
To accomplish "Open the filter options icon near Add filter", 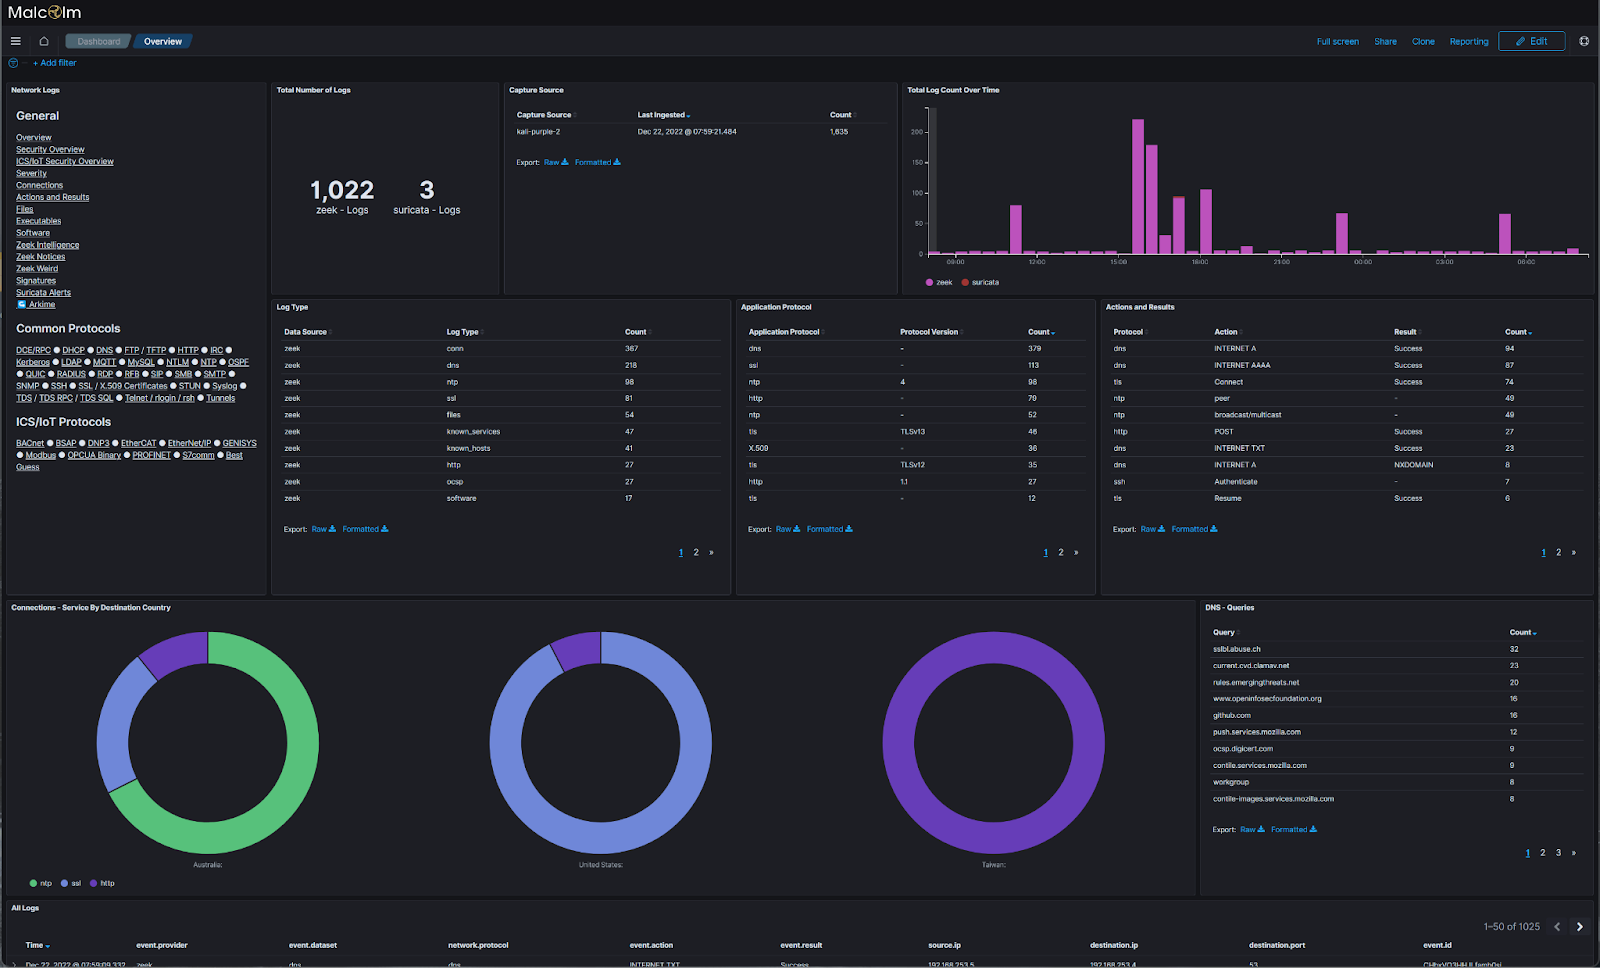I will coord(12,62).
